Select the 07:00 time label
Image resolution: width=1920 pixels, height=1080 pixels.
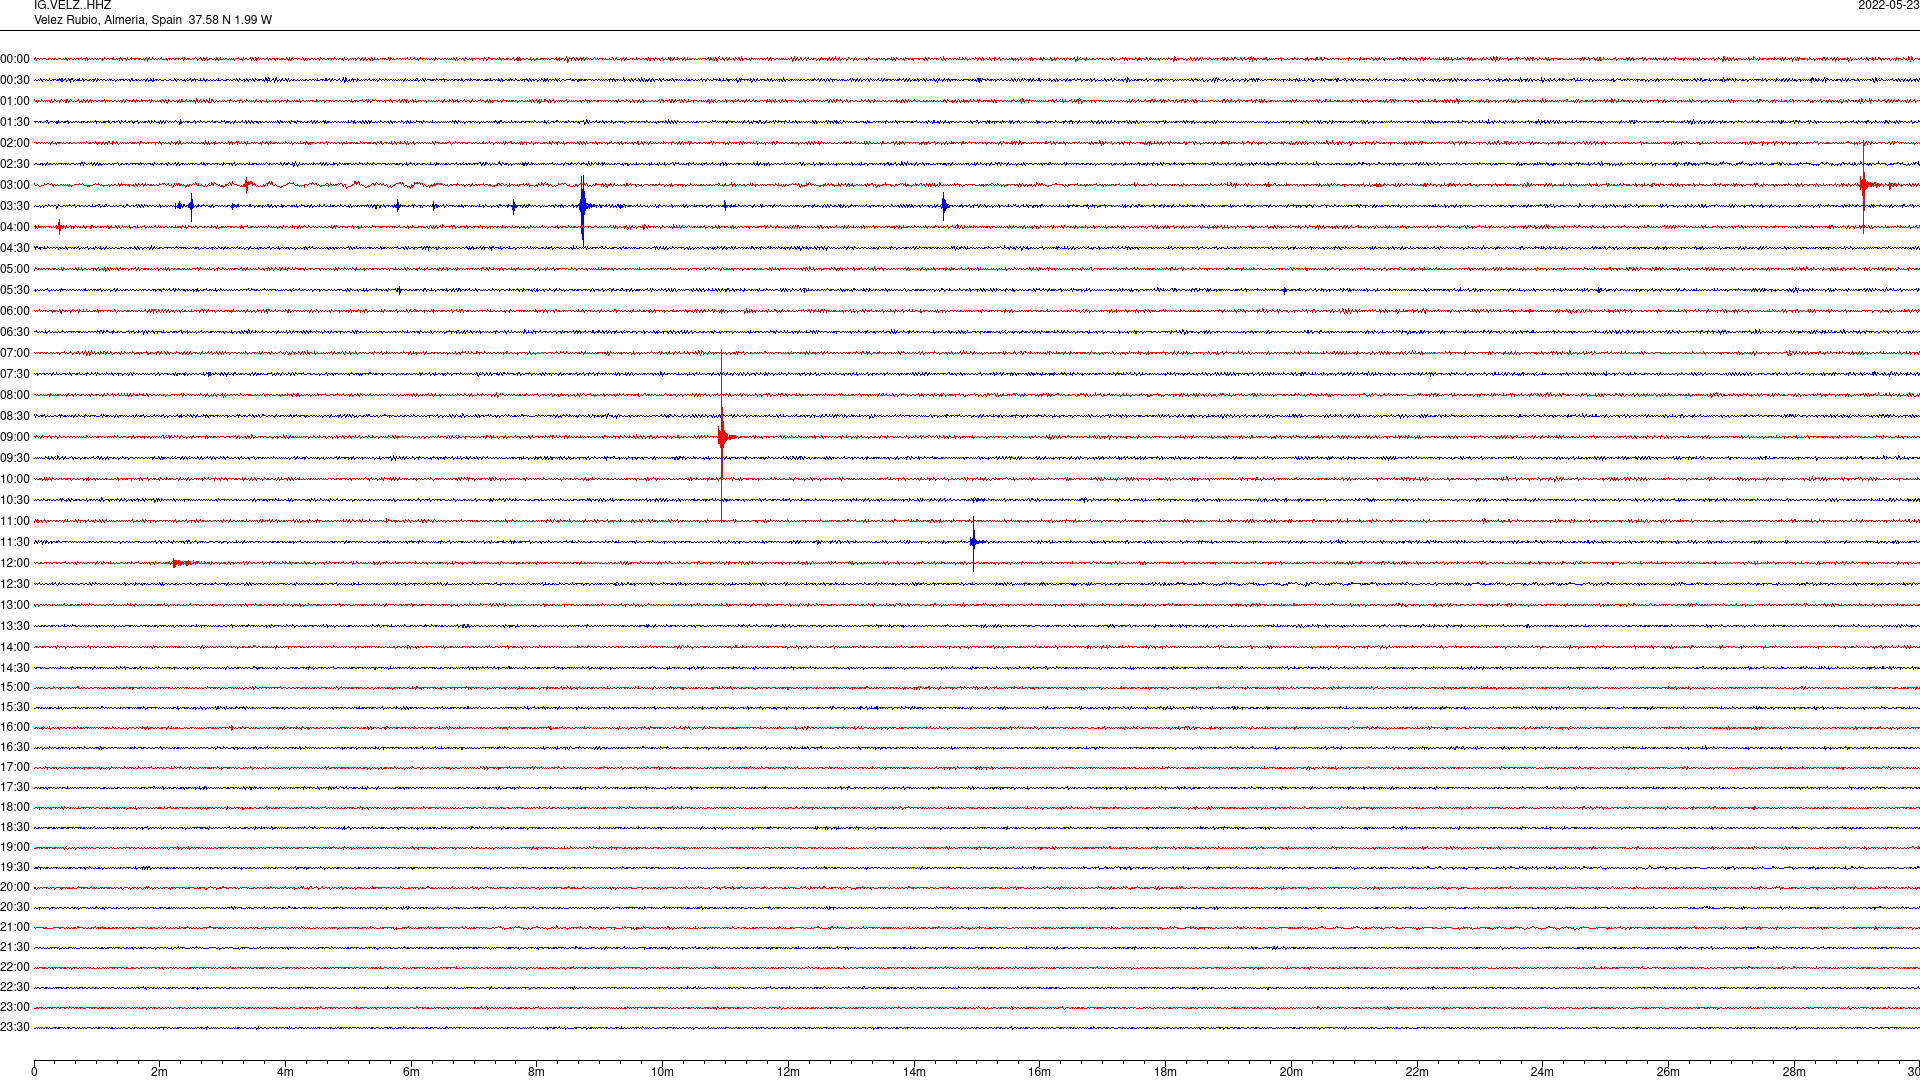pyautogui.click(x=15, y=353)
